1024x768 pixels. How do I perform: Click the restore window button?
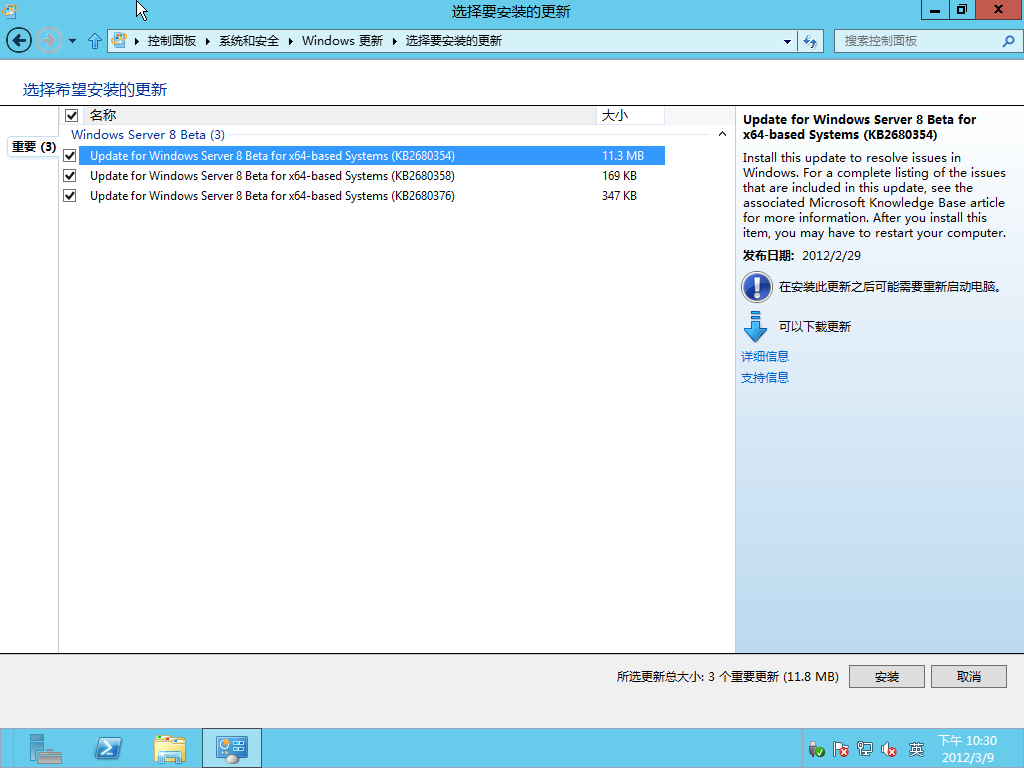pyautogui.click(x=962, y=9)
